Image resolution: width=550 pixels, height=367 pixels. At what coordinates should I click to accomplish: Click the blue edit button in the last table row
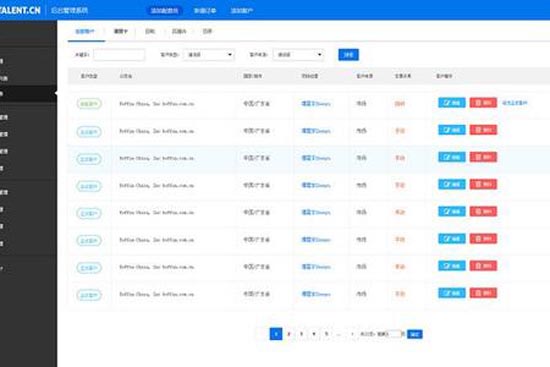[x=452, y=293]
